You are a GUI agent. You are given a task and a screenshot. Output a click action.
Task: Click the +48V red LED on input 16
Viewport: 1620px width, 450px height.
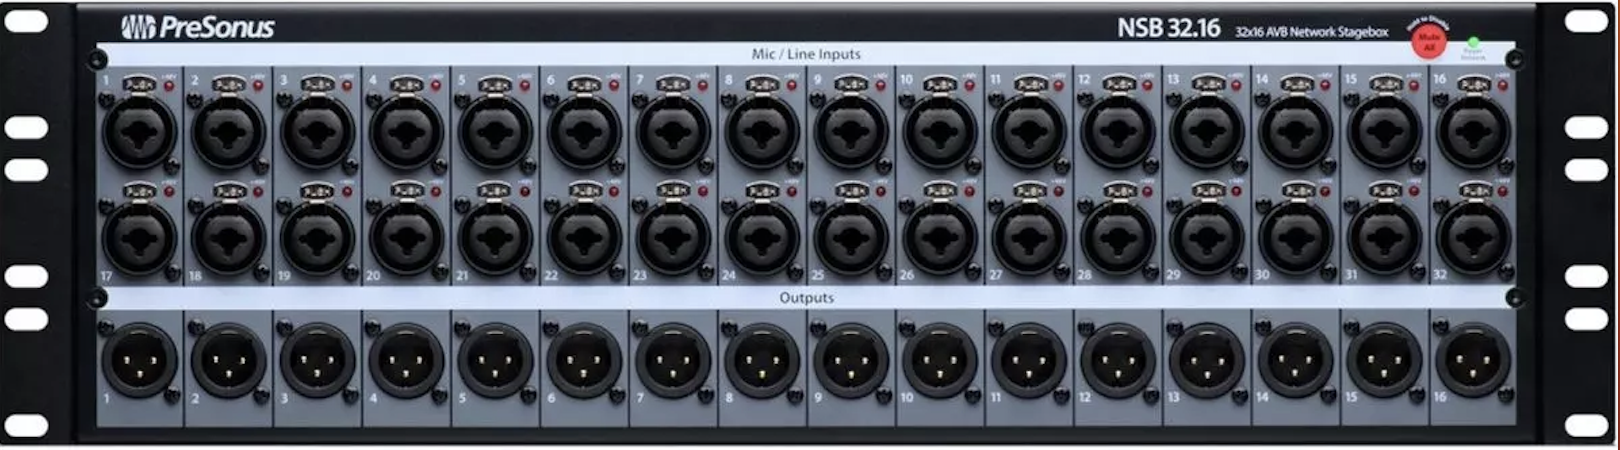pos(1502,86)
